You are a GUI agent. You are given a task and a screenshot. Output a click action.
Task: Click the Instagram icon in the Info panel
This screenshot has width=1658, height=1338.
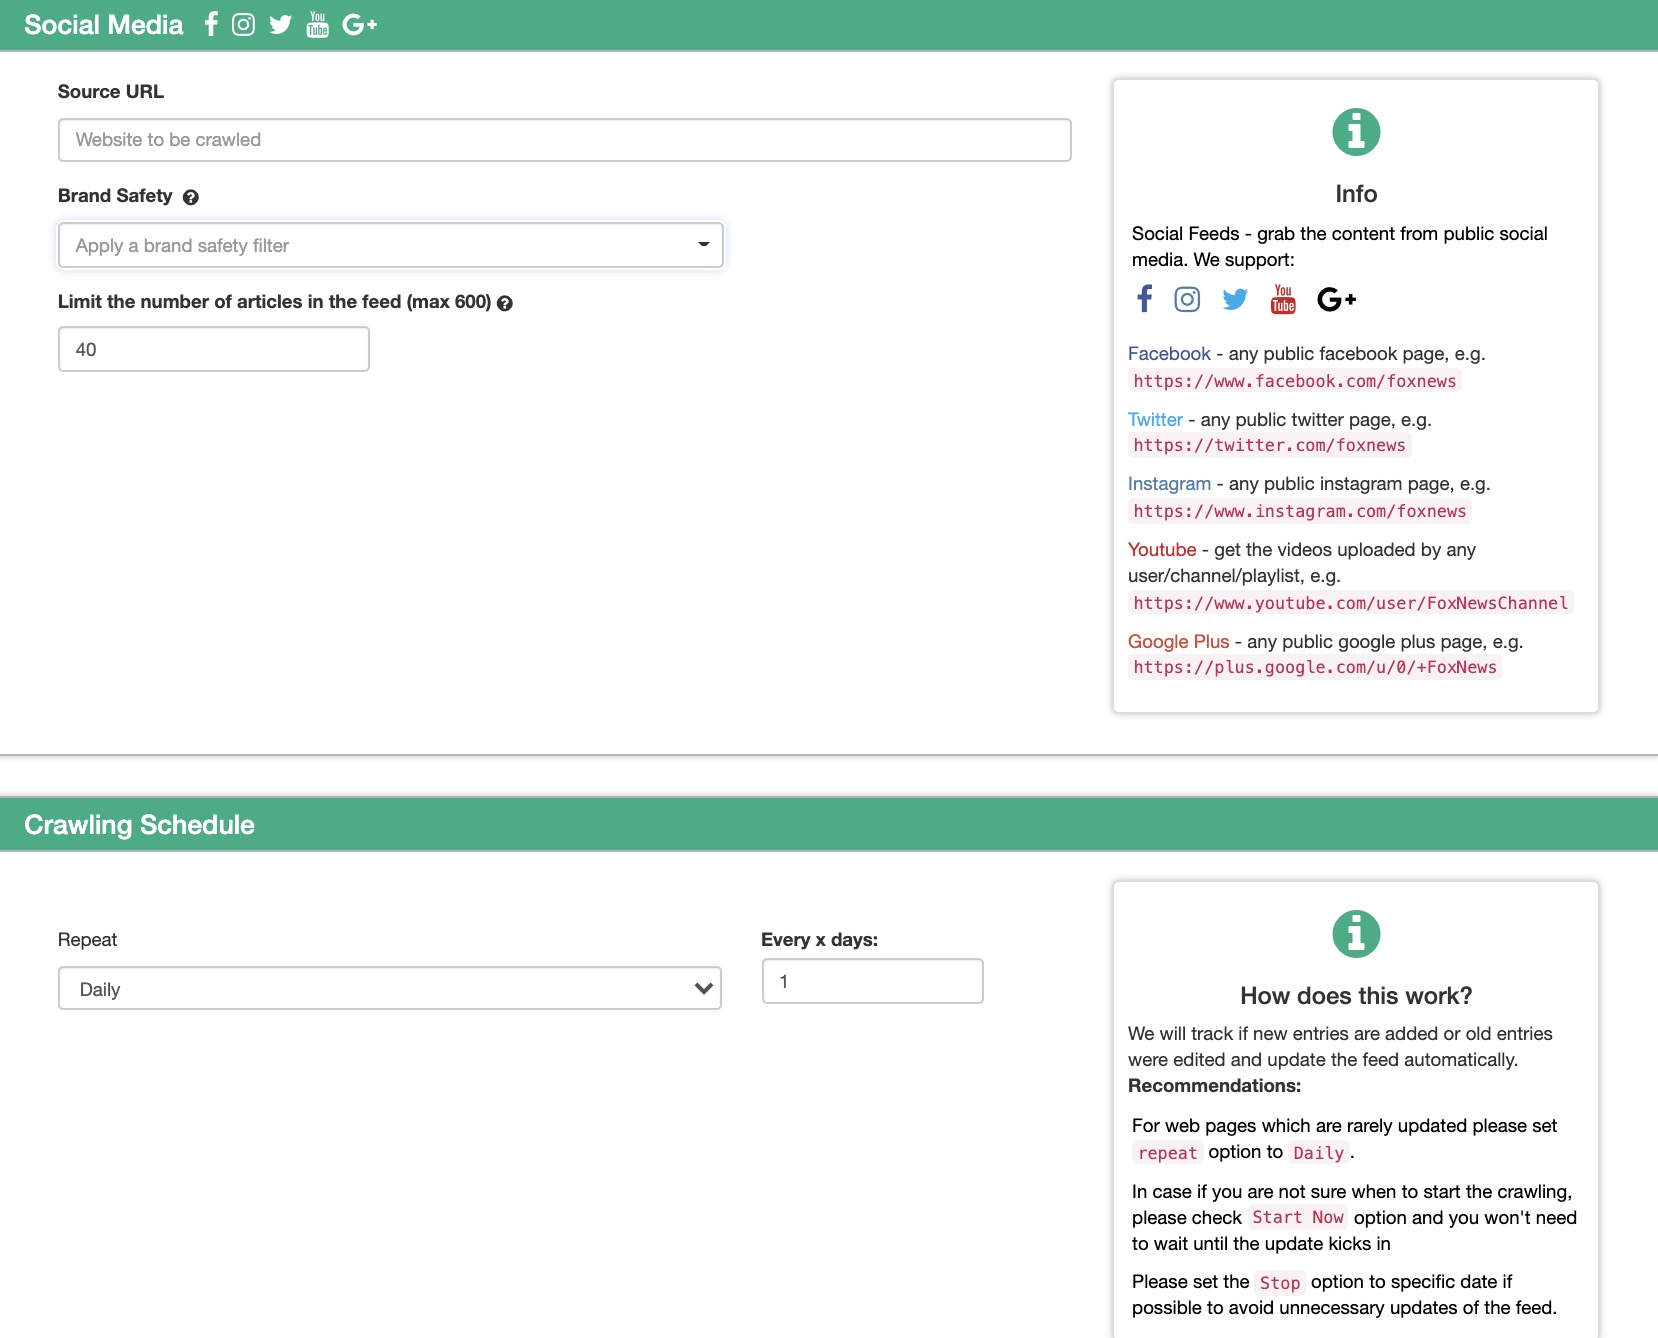click(1187, 299)
